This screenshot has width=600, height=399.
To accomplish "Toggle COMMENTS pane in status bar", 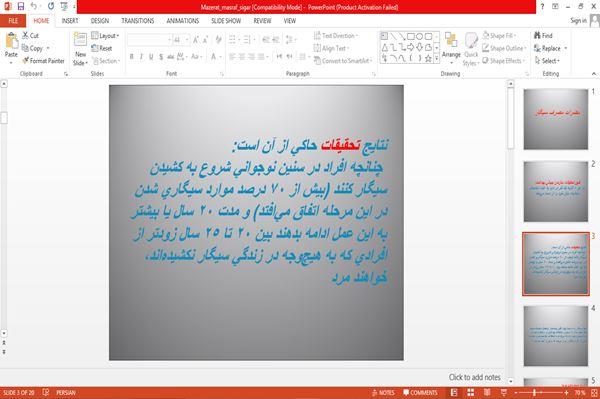I will point(420,392).
